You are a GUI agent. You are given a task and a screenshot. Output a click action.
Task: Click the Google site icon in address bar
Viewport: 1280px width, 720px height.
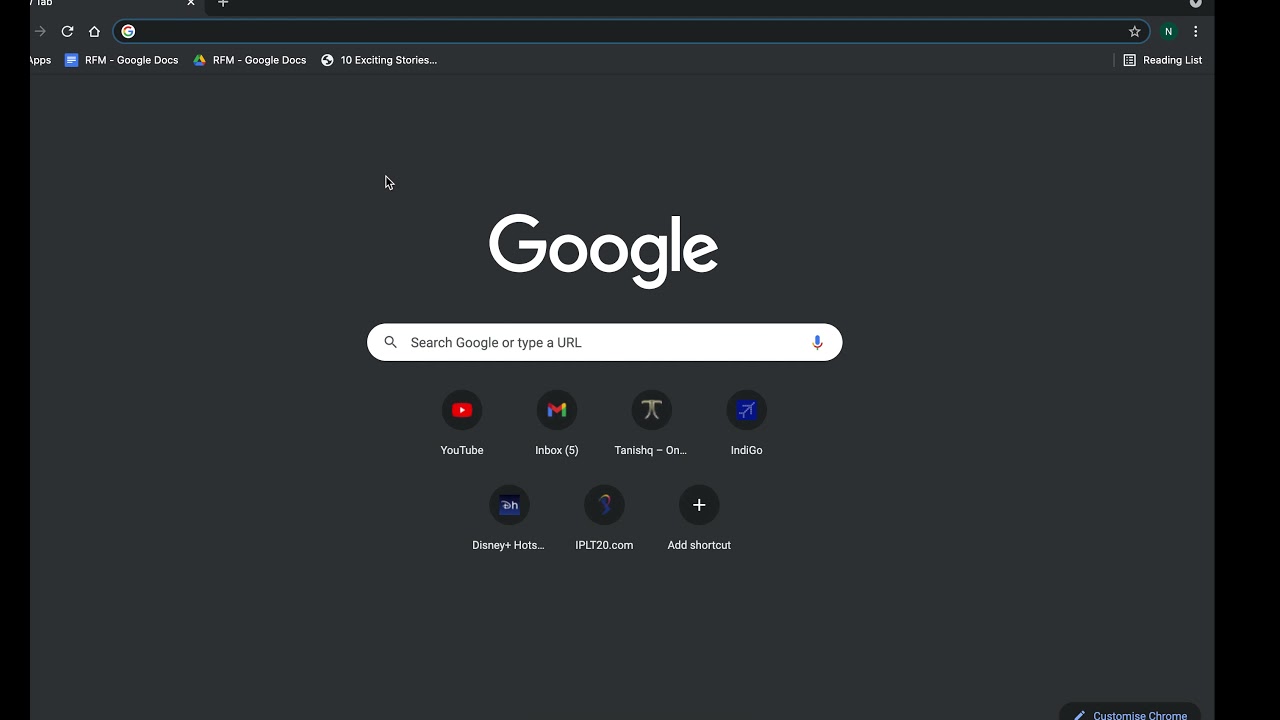pos(128,31)
